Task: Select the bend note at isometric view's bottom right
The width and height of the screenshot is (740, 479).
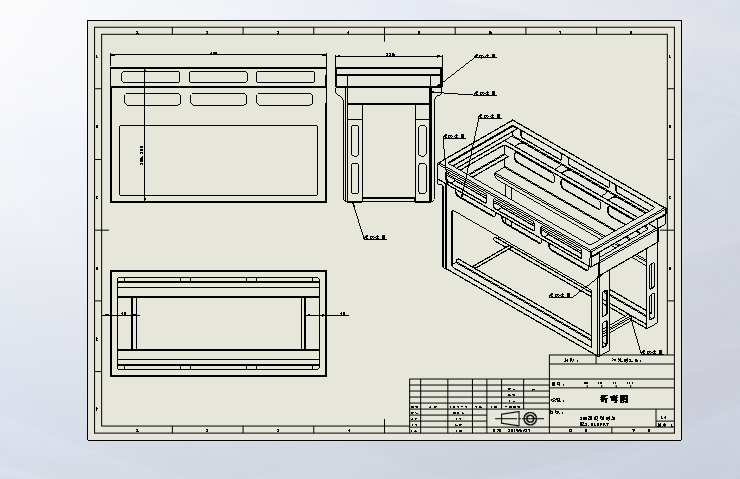Action: [x=652, y=352]
